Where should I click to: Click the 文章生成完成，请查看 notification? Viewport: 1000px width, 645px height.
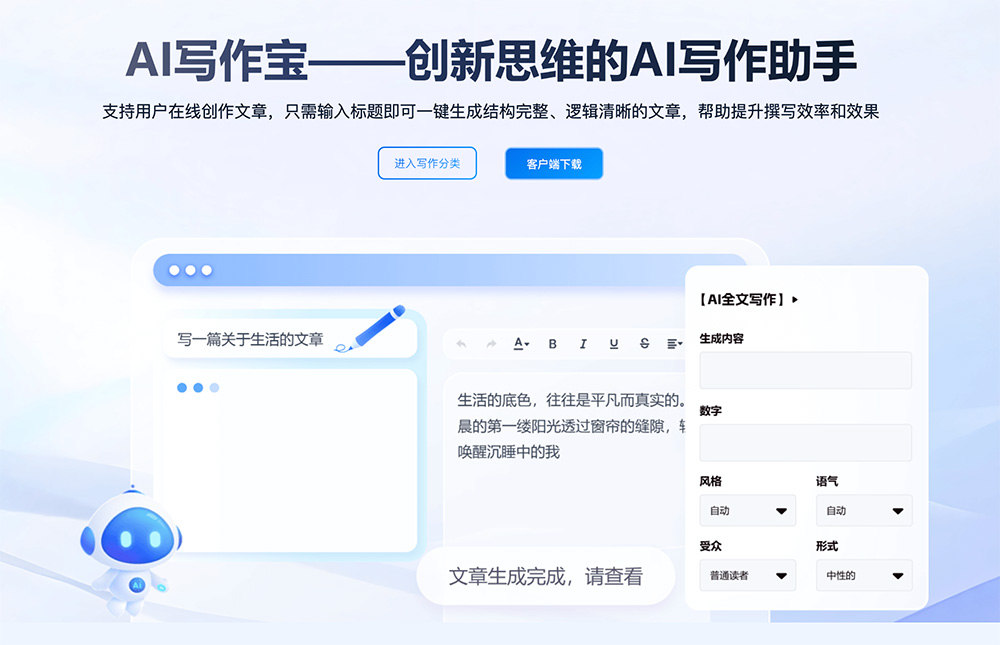[x=548, y=576]
